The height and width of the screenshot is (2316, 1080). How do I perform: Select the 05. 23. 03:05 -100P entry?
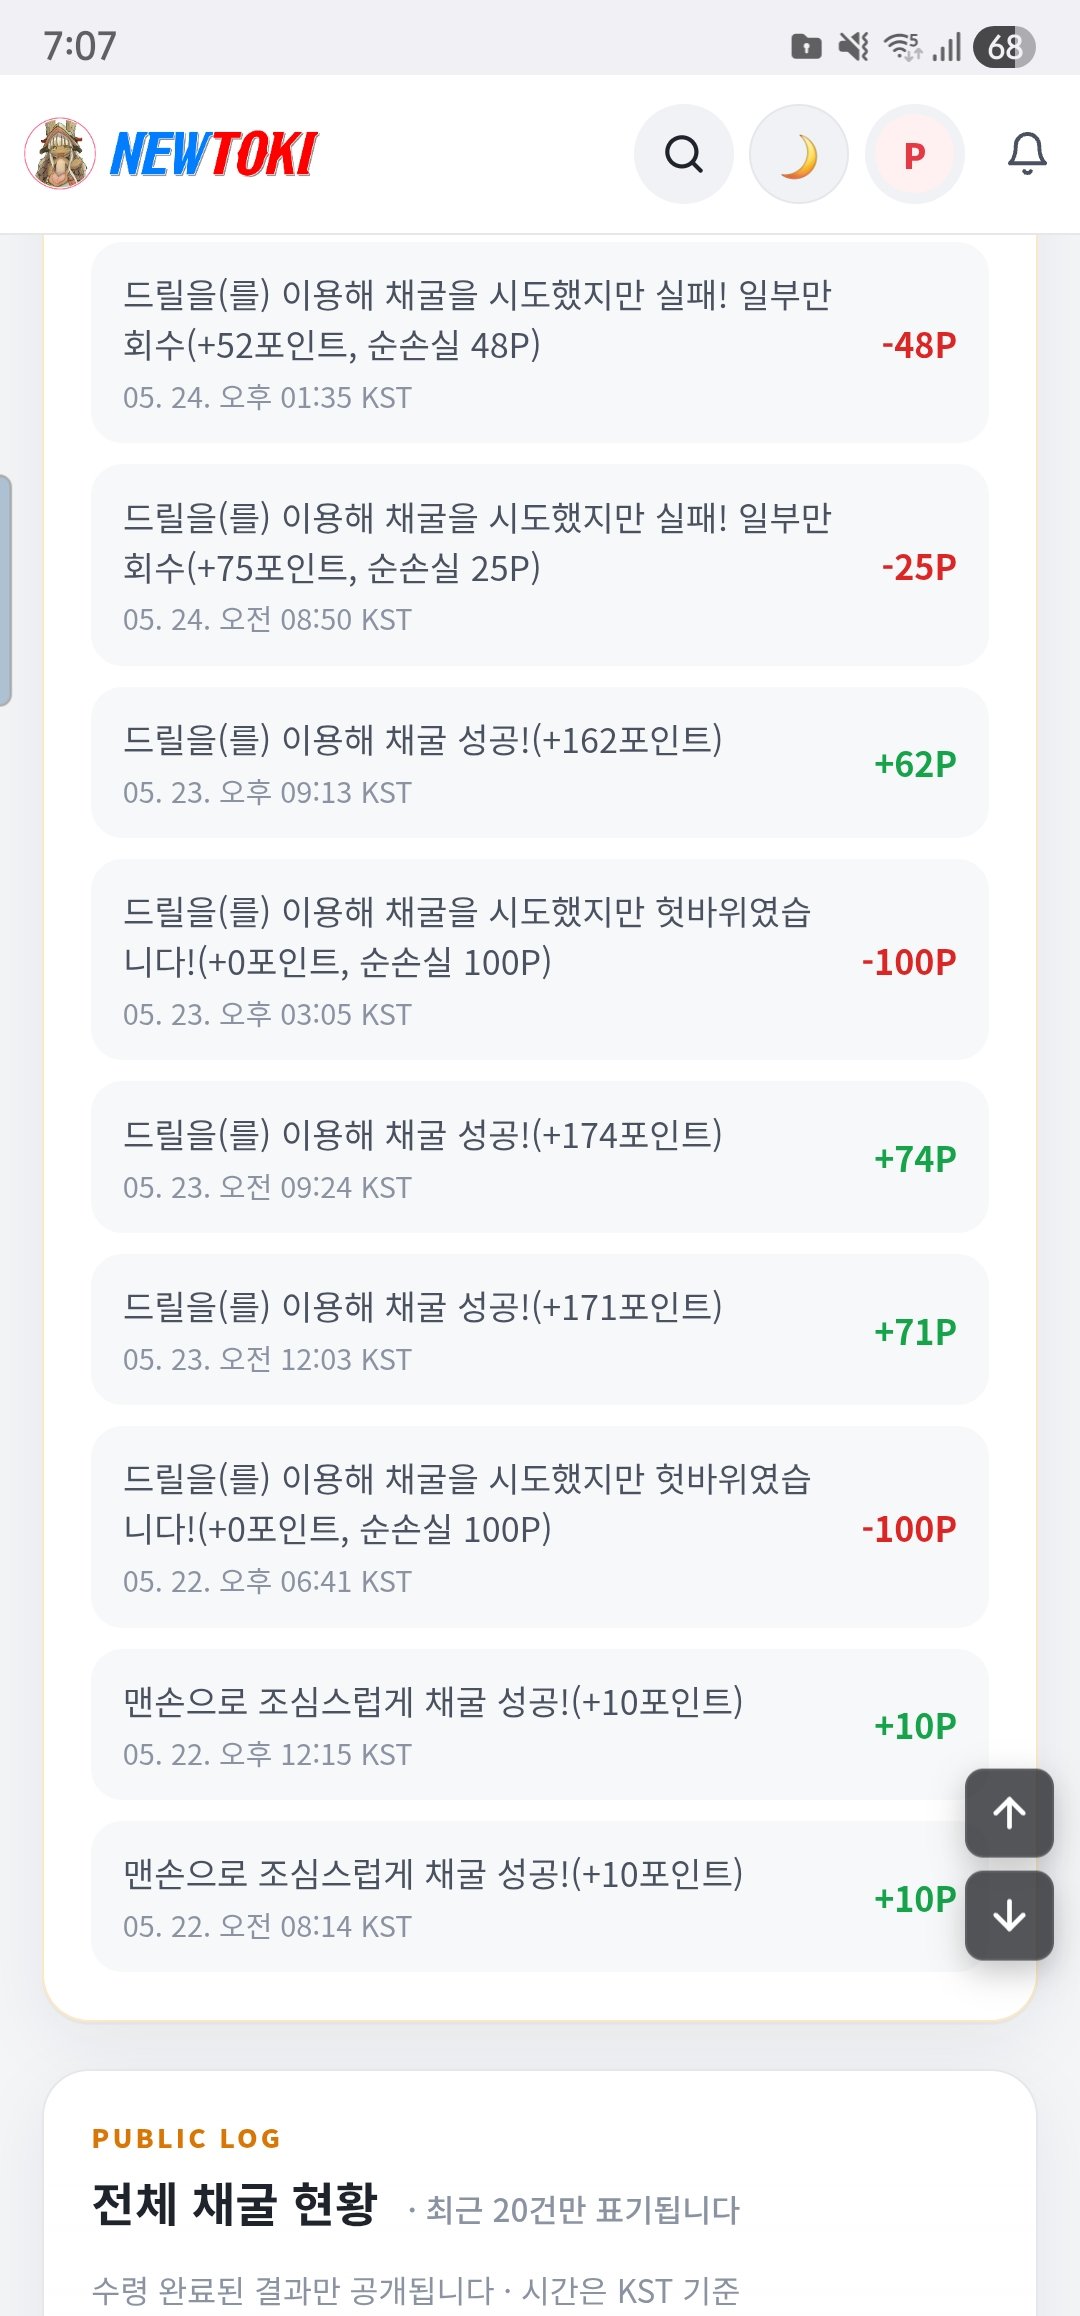coord(540,960)
